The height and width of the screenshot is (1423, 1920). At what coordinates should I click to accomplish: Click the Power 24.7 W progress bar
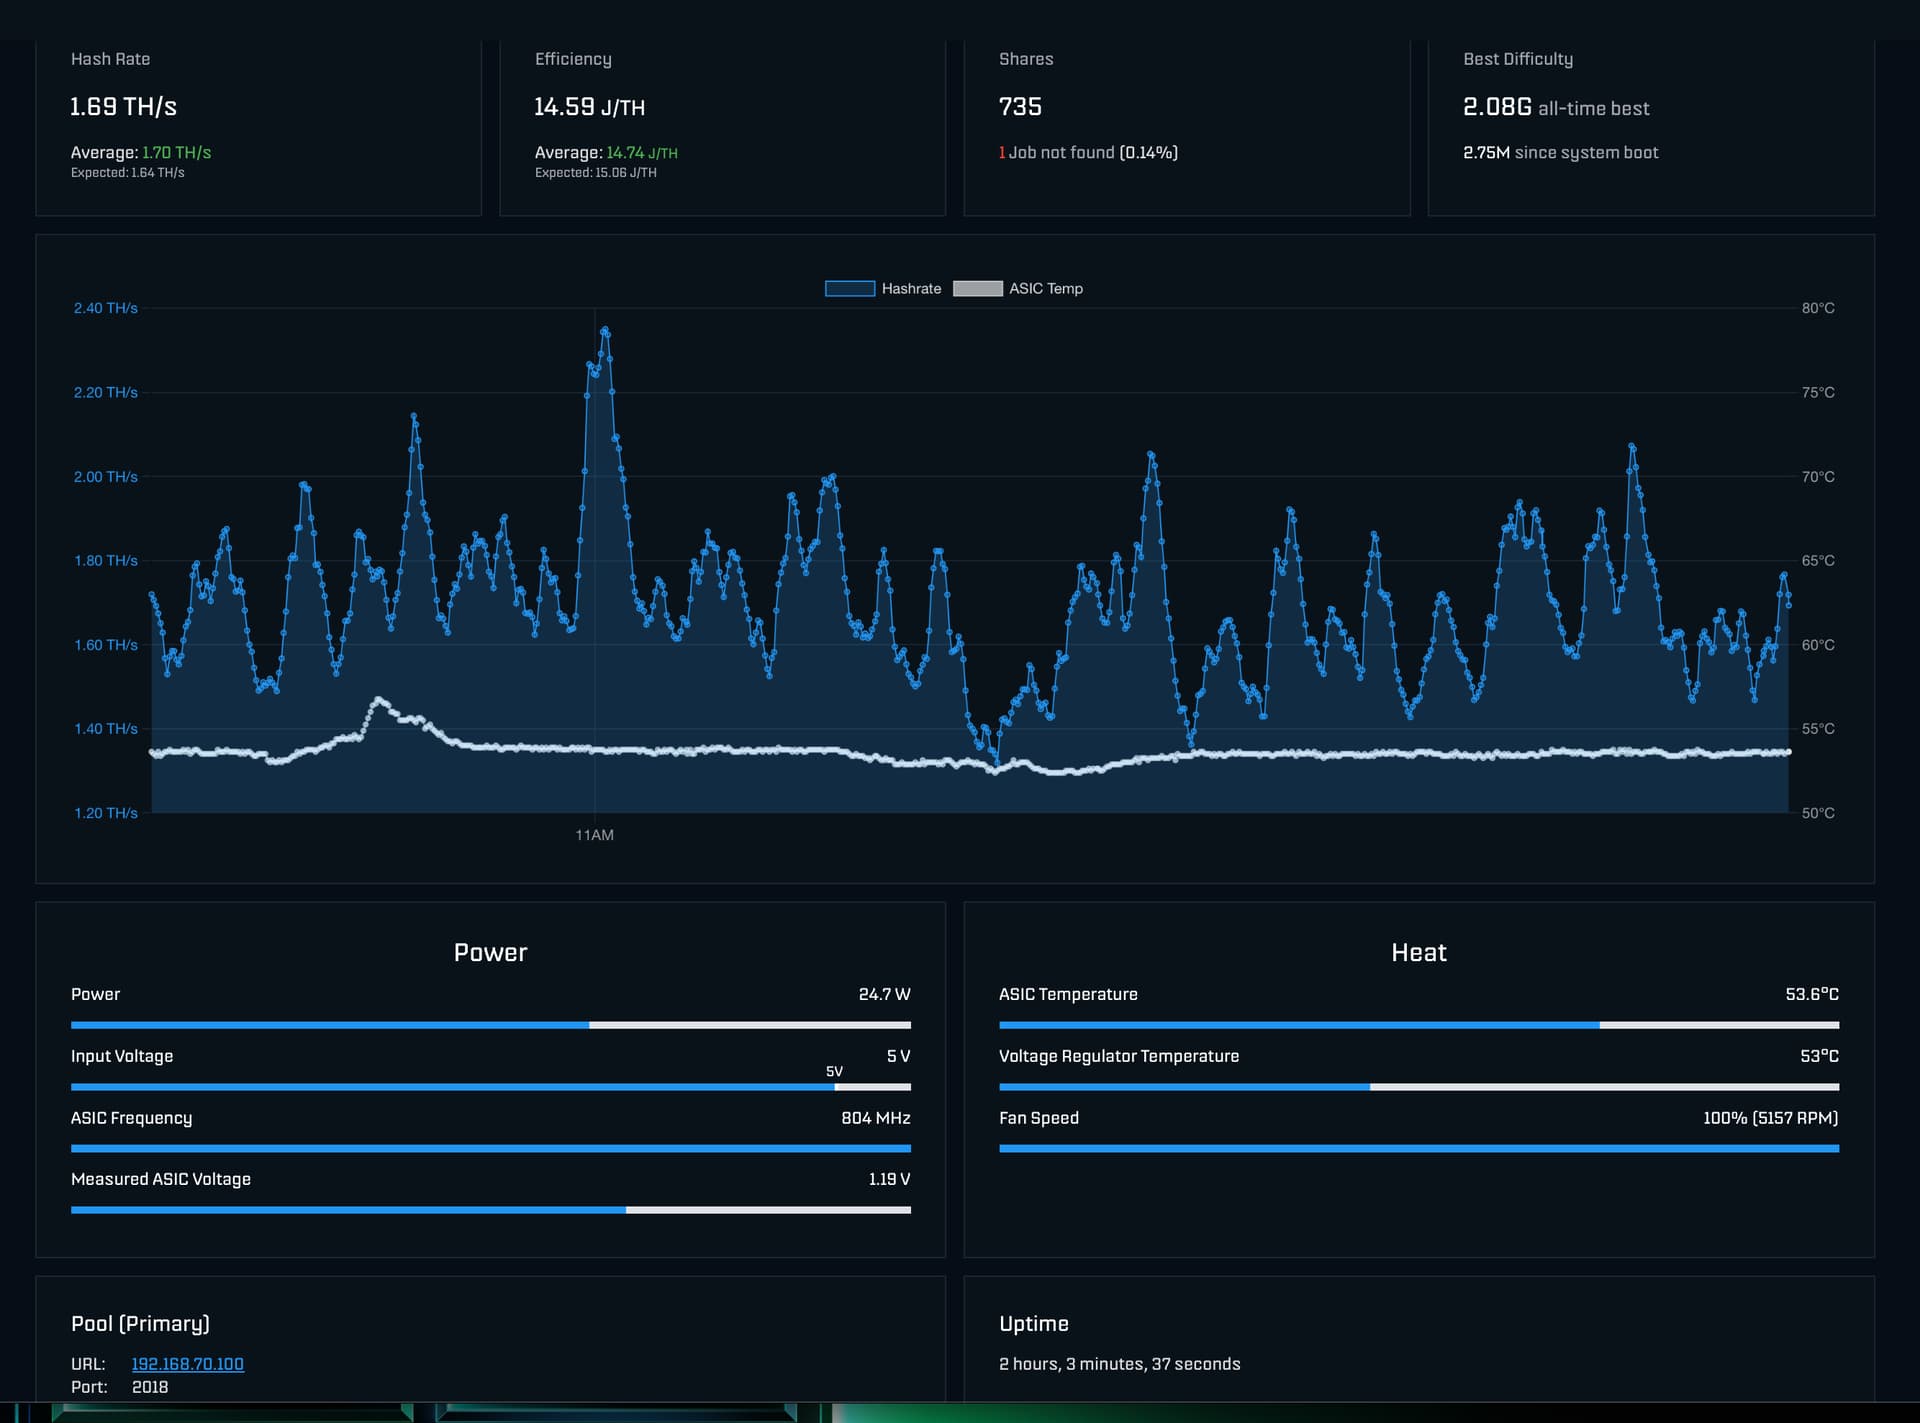point(490,1025)
